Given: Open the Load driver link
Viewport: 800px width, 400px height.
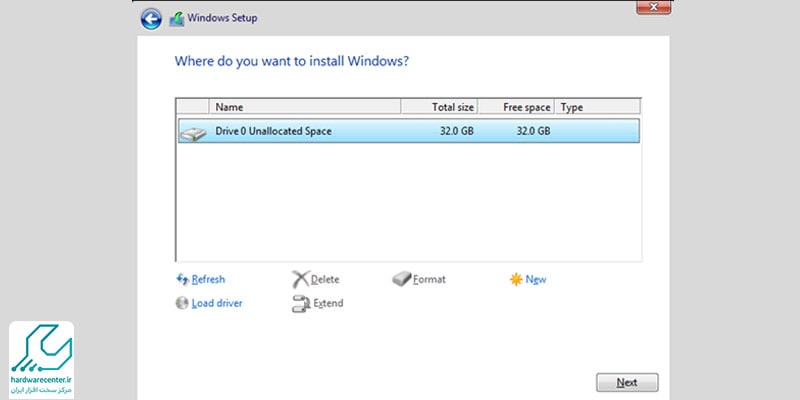Looking at the screenshot, I should pos(217,303).
